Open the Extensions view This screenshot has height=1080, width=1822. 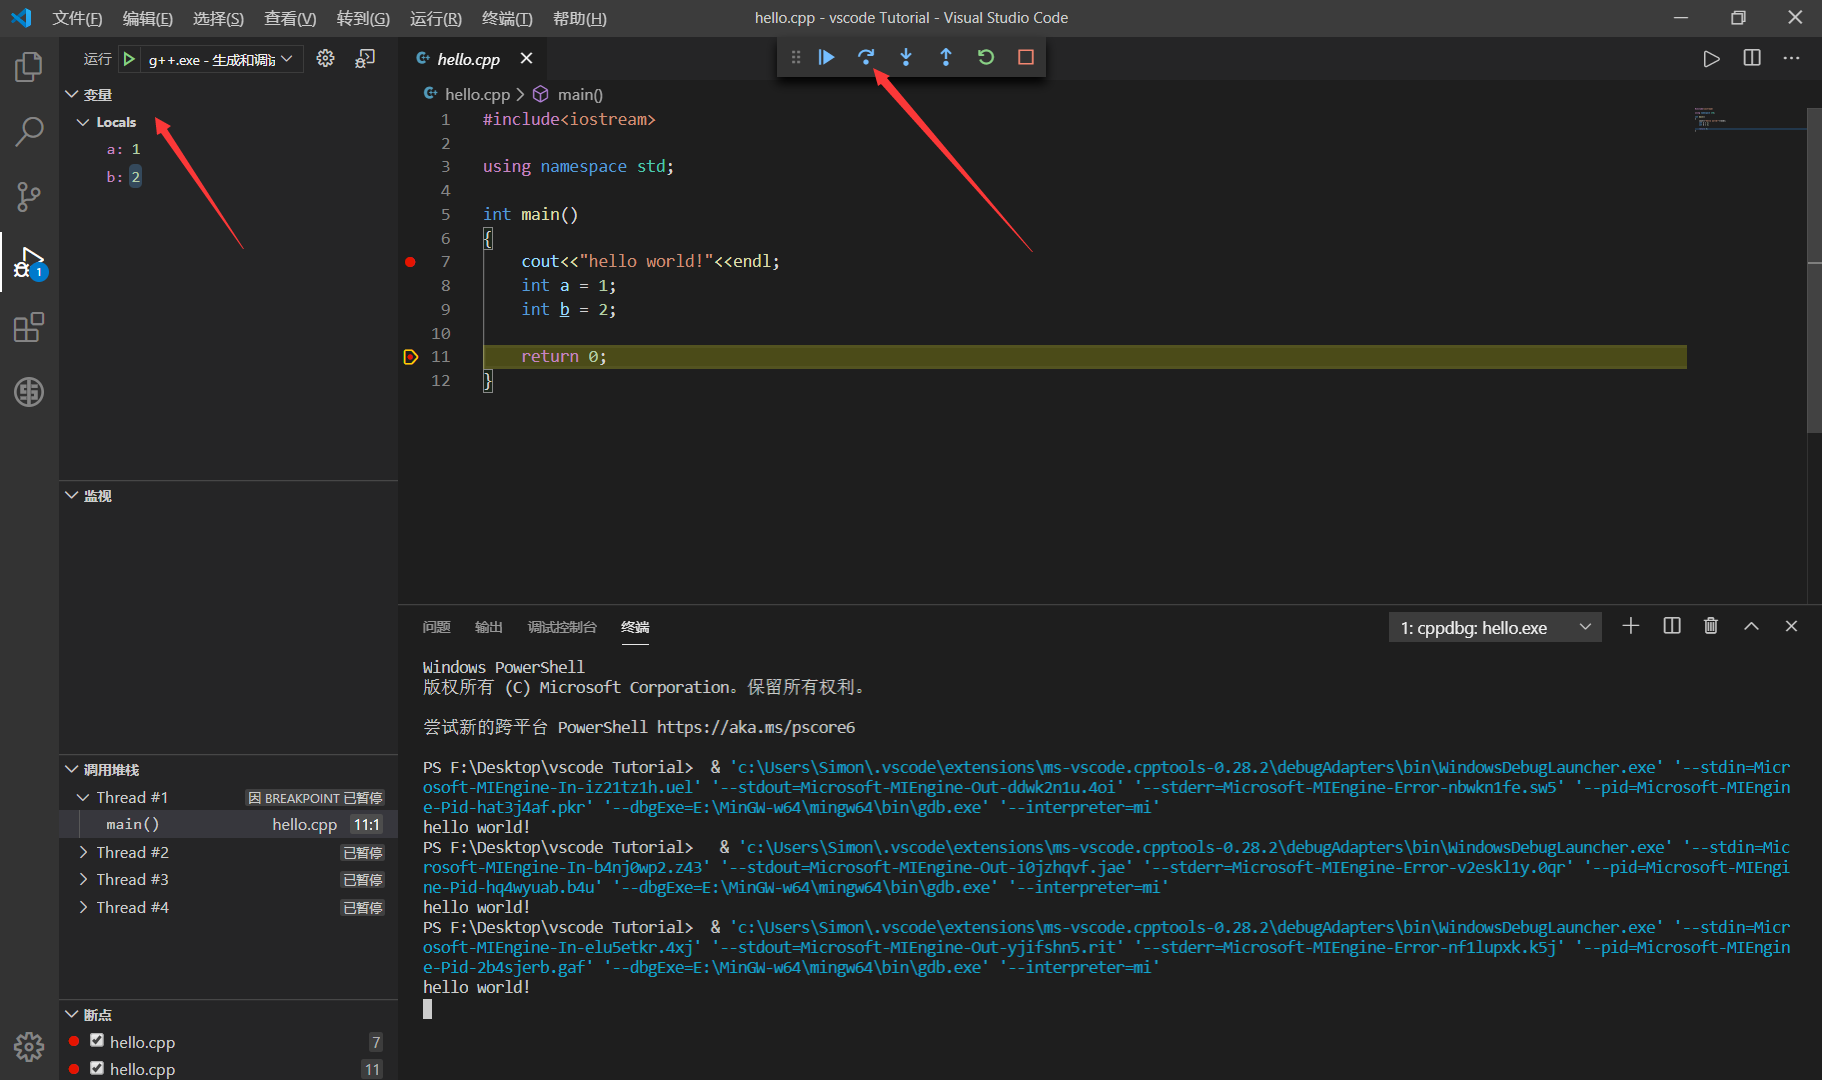(29, 327)
